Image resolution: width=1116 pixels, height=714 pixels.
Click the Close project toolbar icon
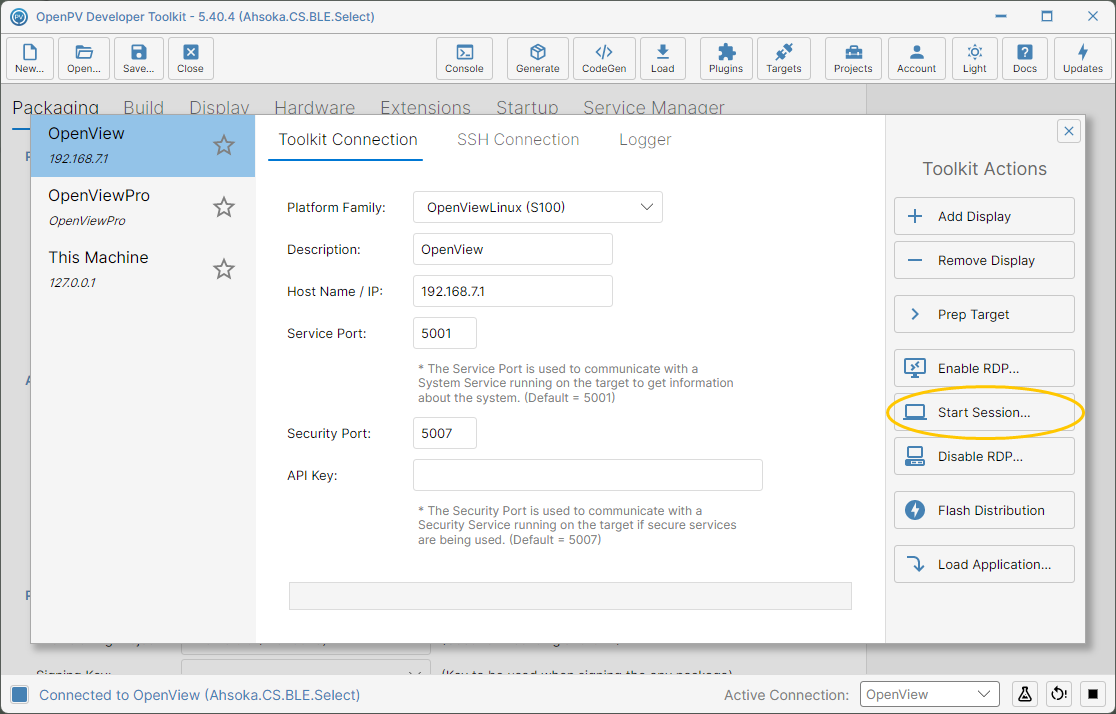(191, 58)
